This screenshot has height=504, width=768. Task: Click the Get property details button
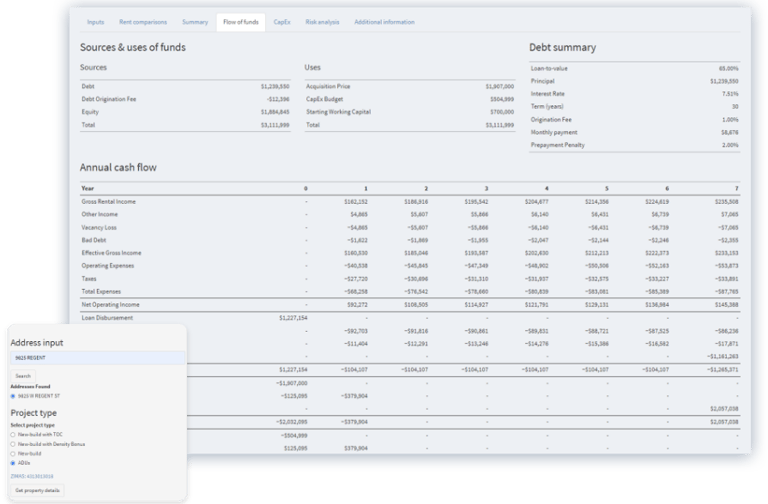[x=37, y=490]
